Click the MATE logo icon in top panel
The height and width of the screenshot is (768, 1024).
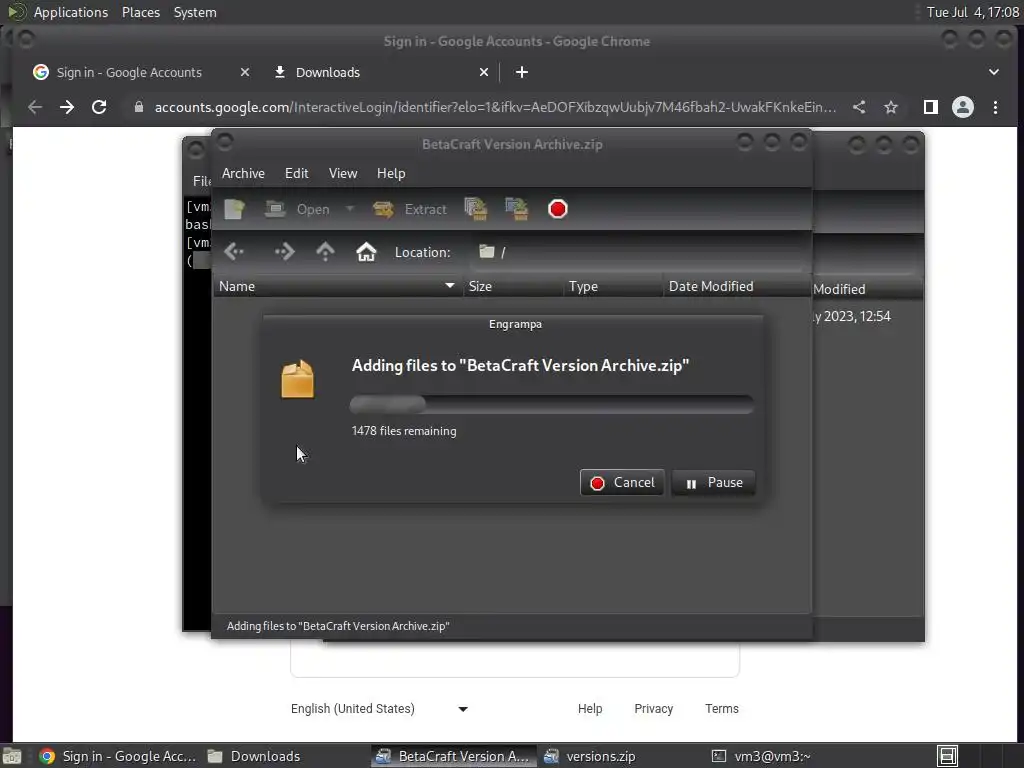pos(16,12)
